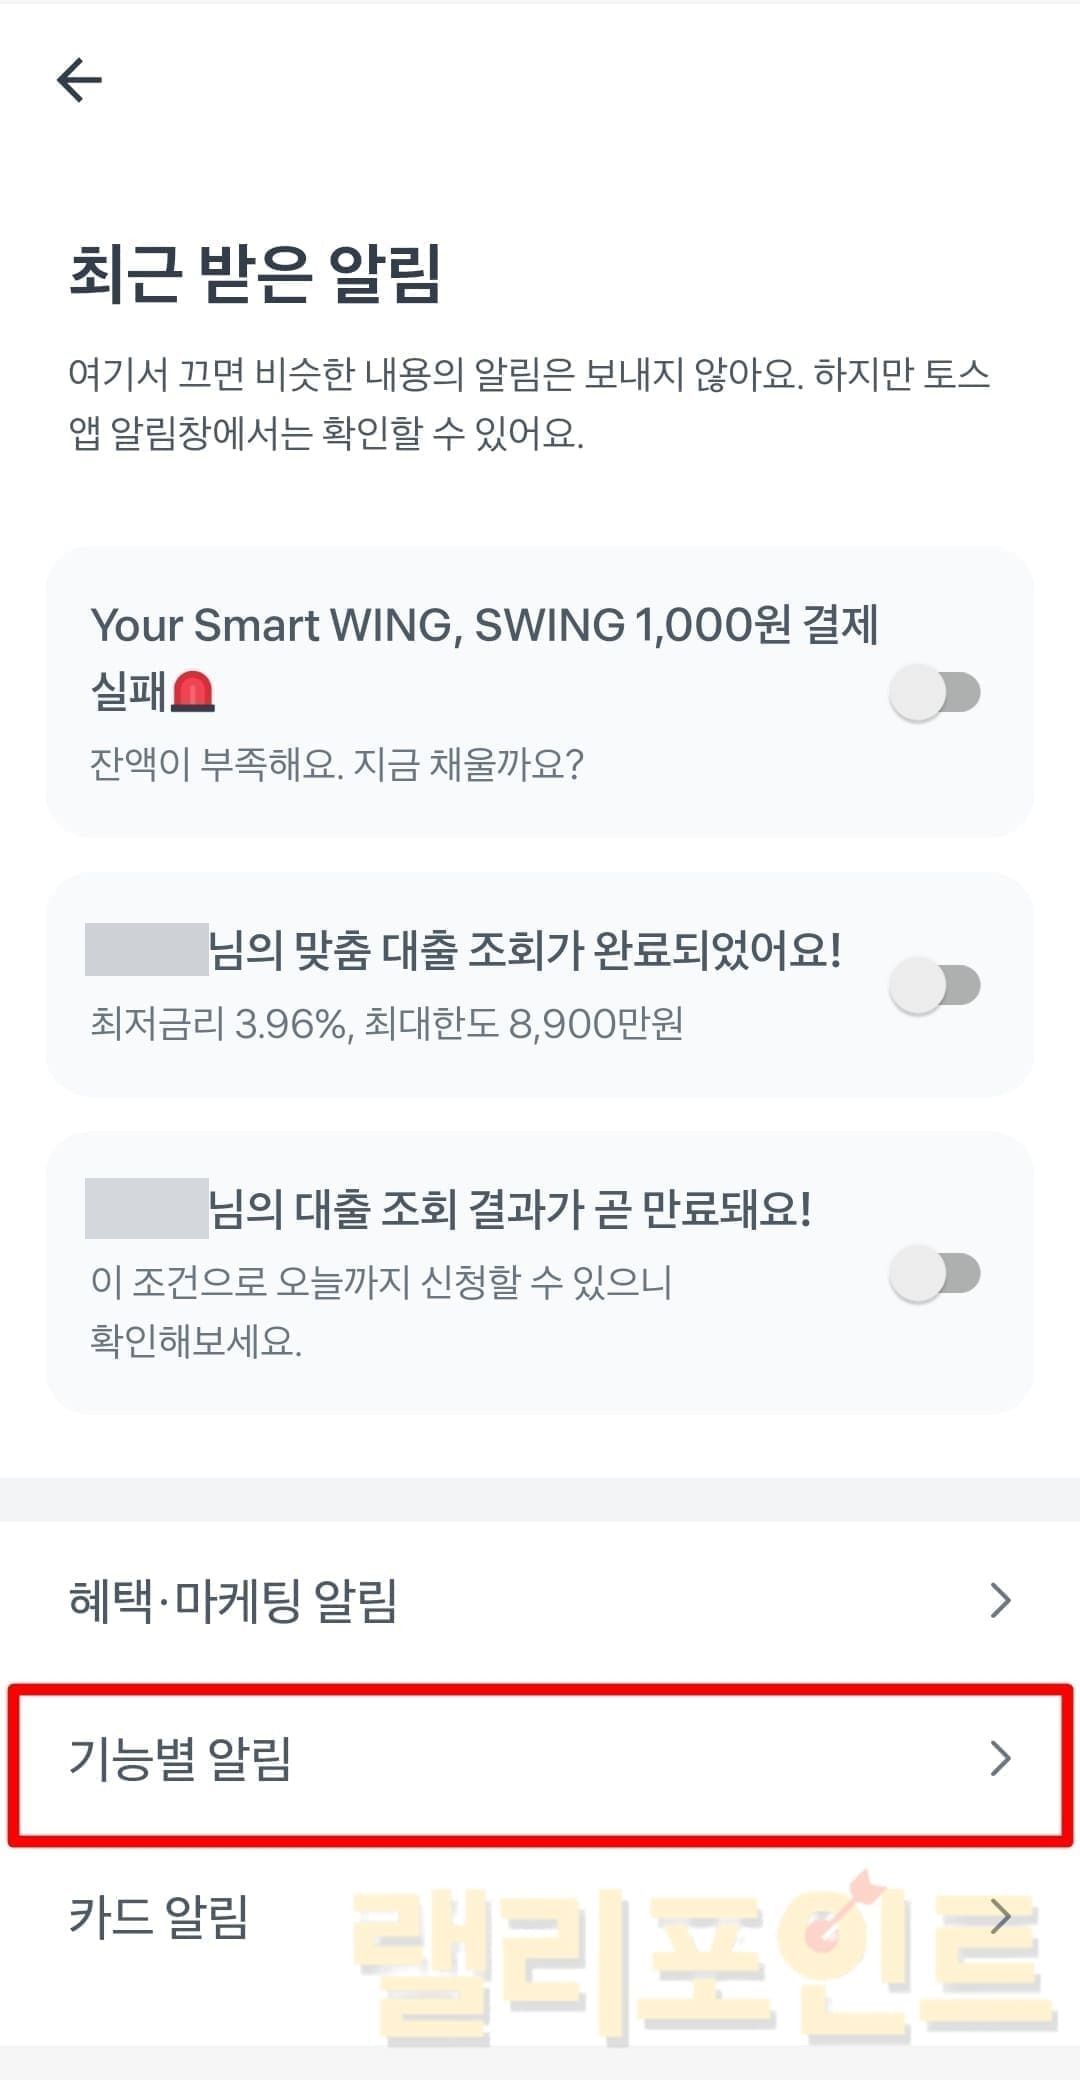1080x2080 pixels.
Task: Toggle the SWING payment failure notification switch
Action: 934,692
